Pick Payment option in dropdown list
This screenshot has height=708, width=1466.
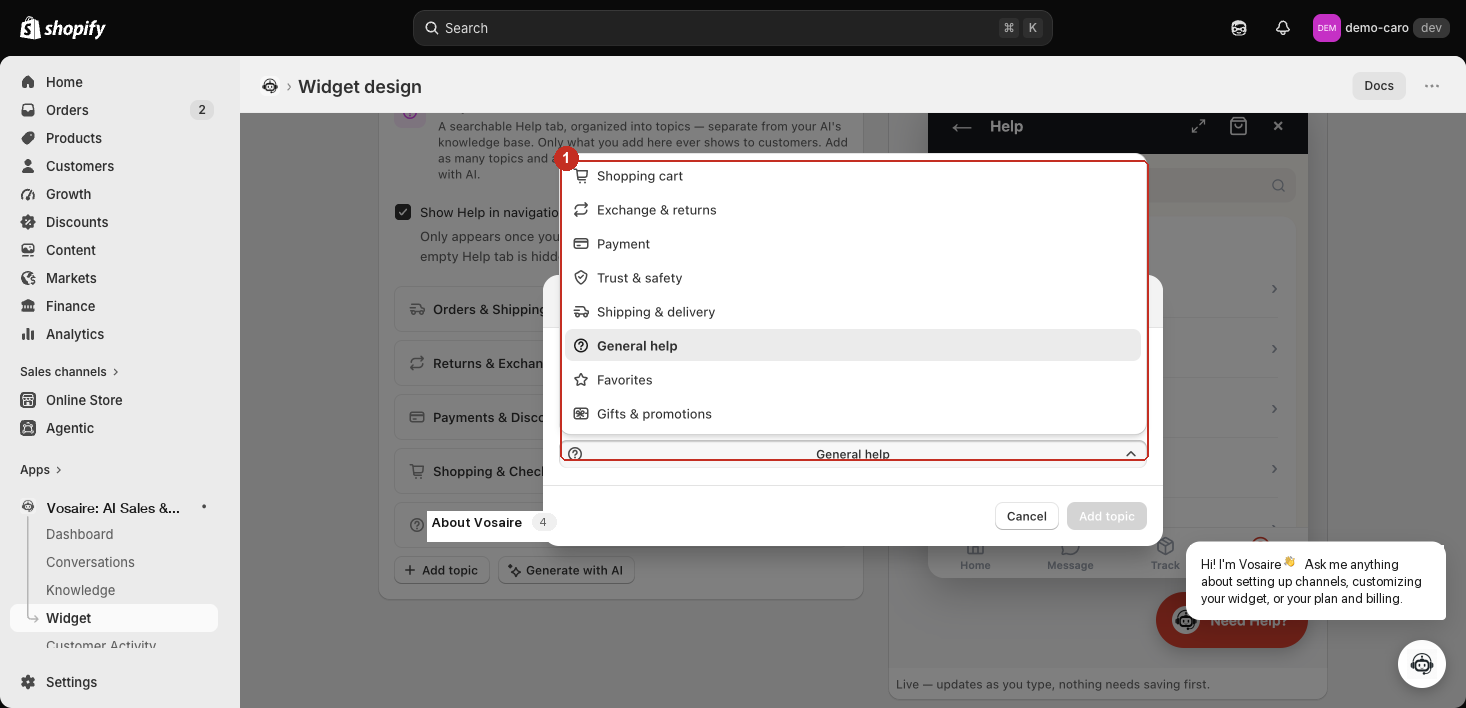point(853,244)
